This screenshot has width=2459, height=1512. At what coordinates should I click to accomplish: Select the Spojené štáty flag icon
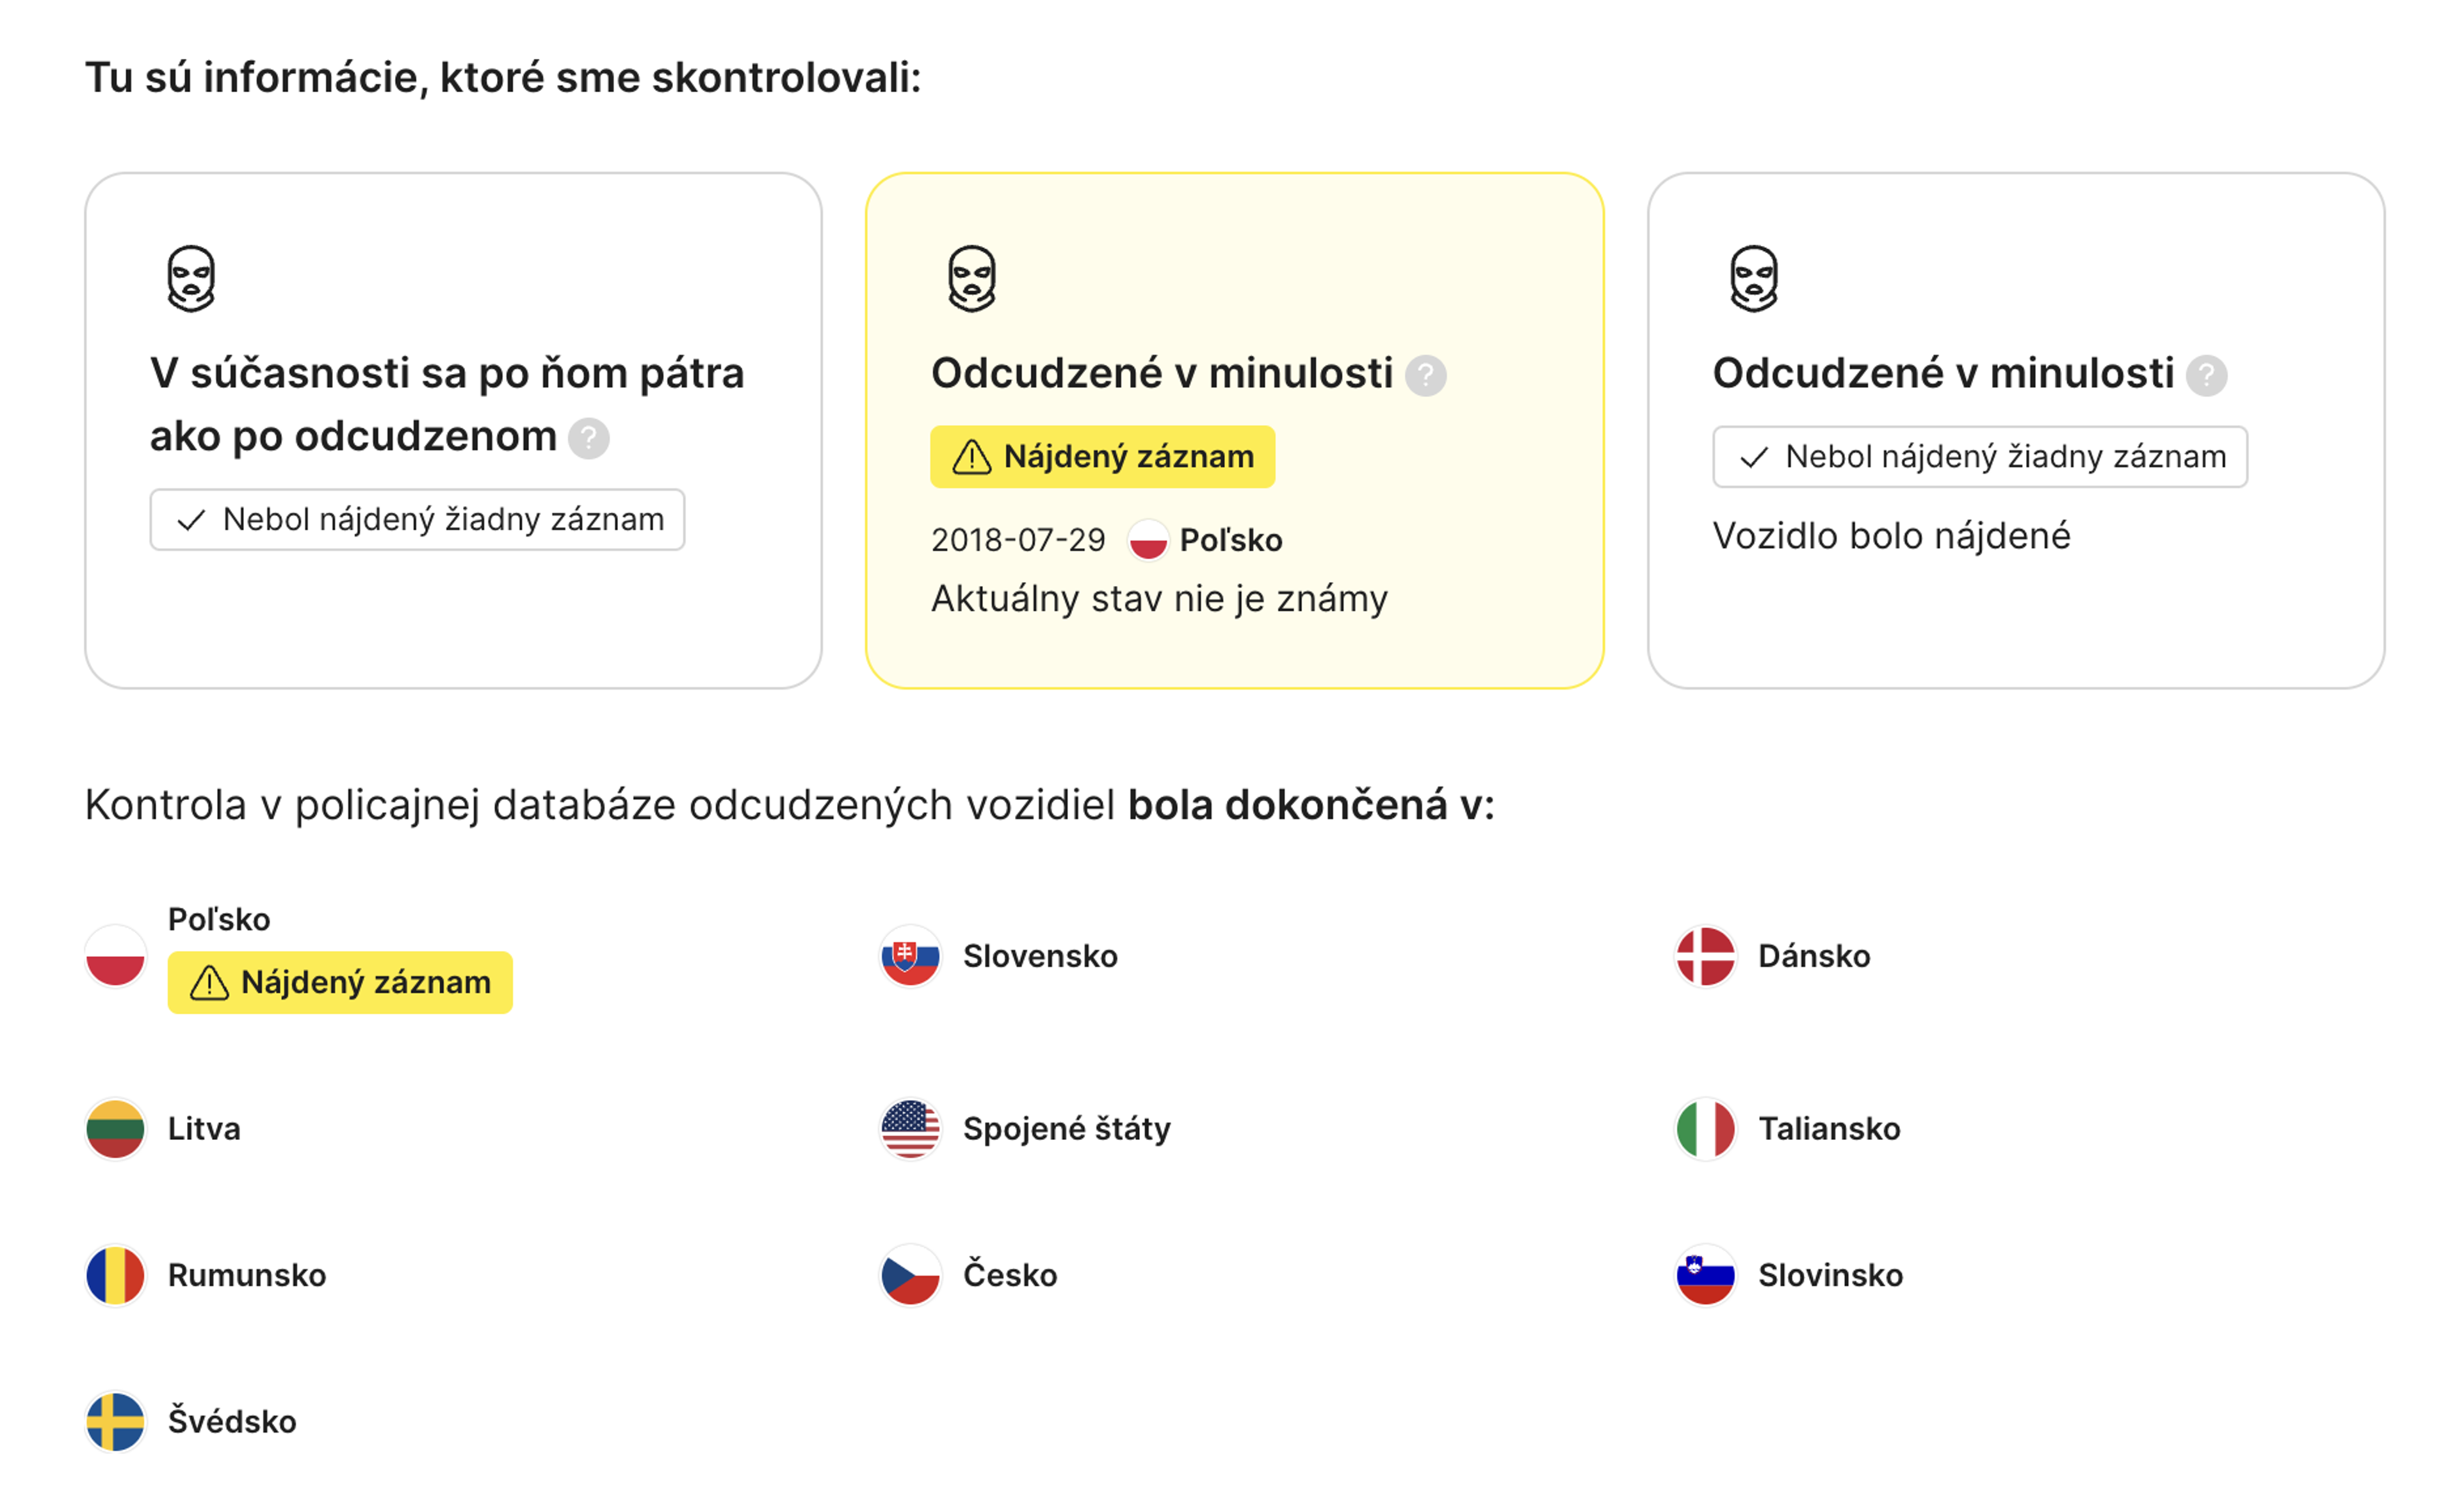(911, 1129)
